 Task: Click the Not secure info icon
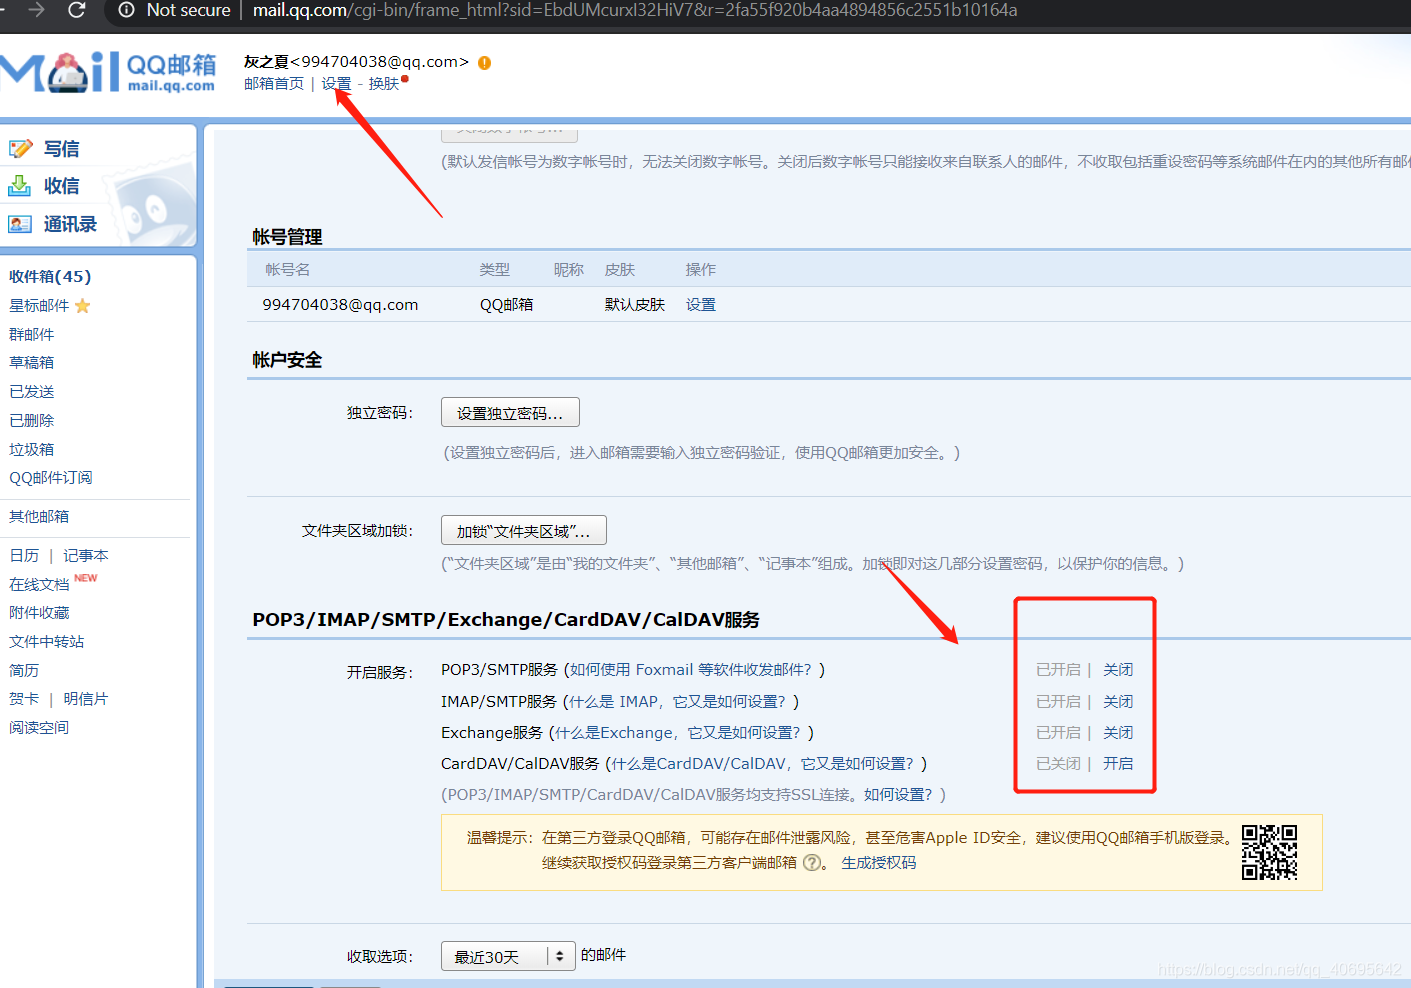(x=126, y=10)
